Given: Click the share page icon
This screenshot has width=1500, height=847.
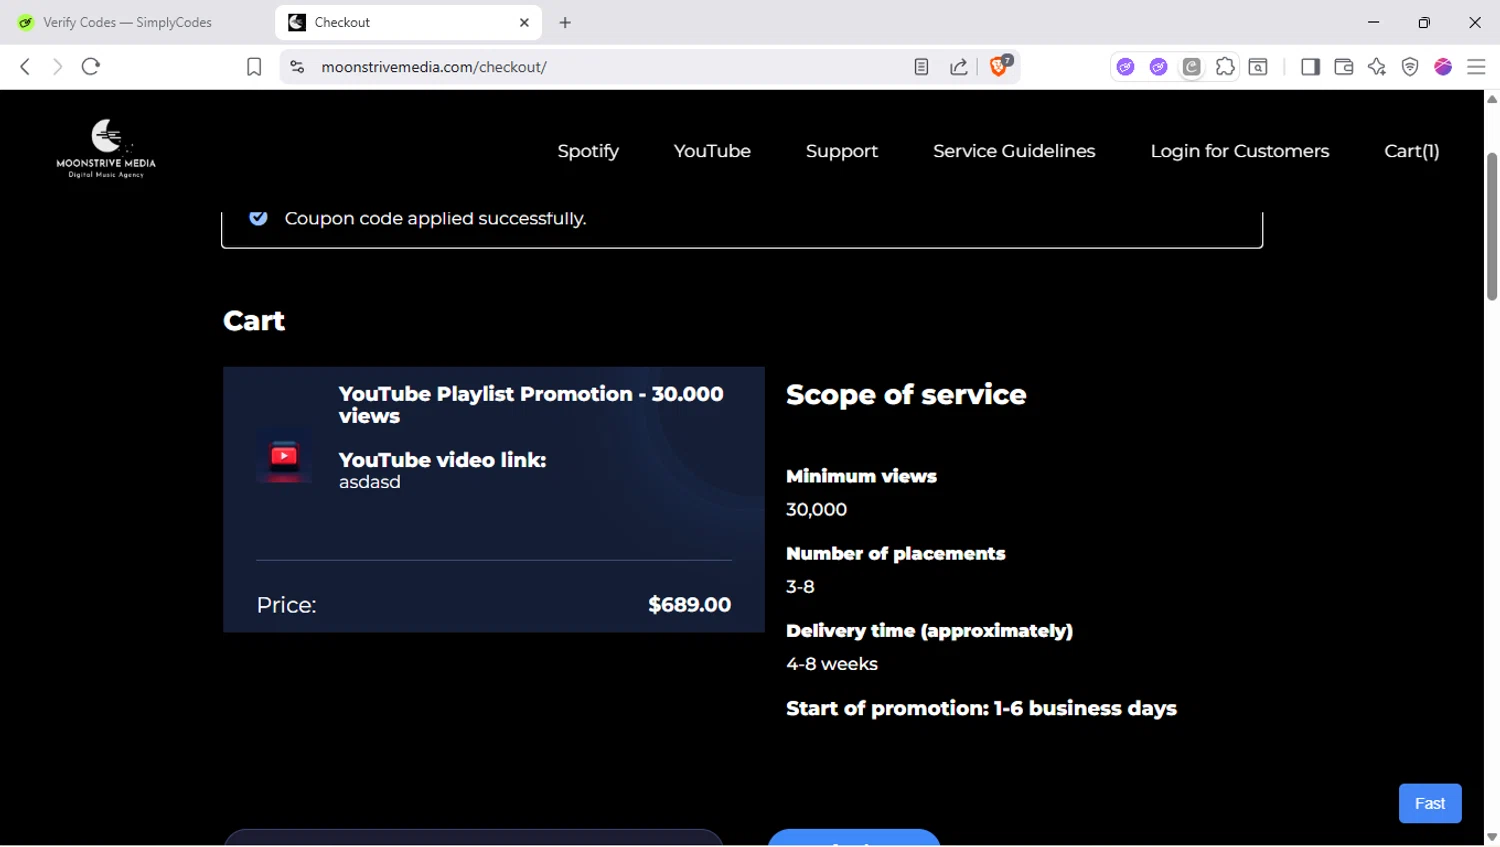Looking at the screenshot, I should (x=958, y=67).
